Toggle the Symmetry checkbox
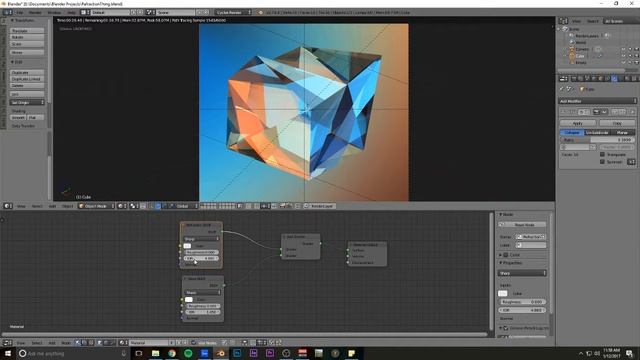The width and height of the screenshot is (640, 360). [x=602, y=162]
